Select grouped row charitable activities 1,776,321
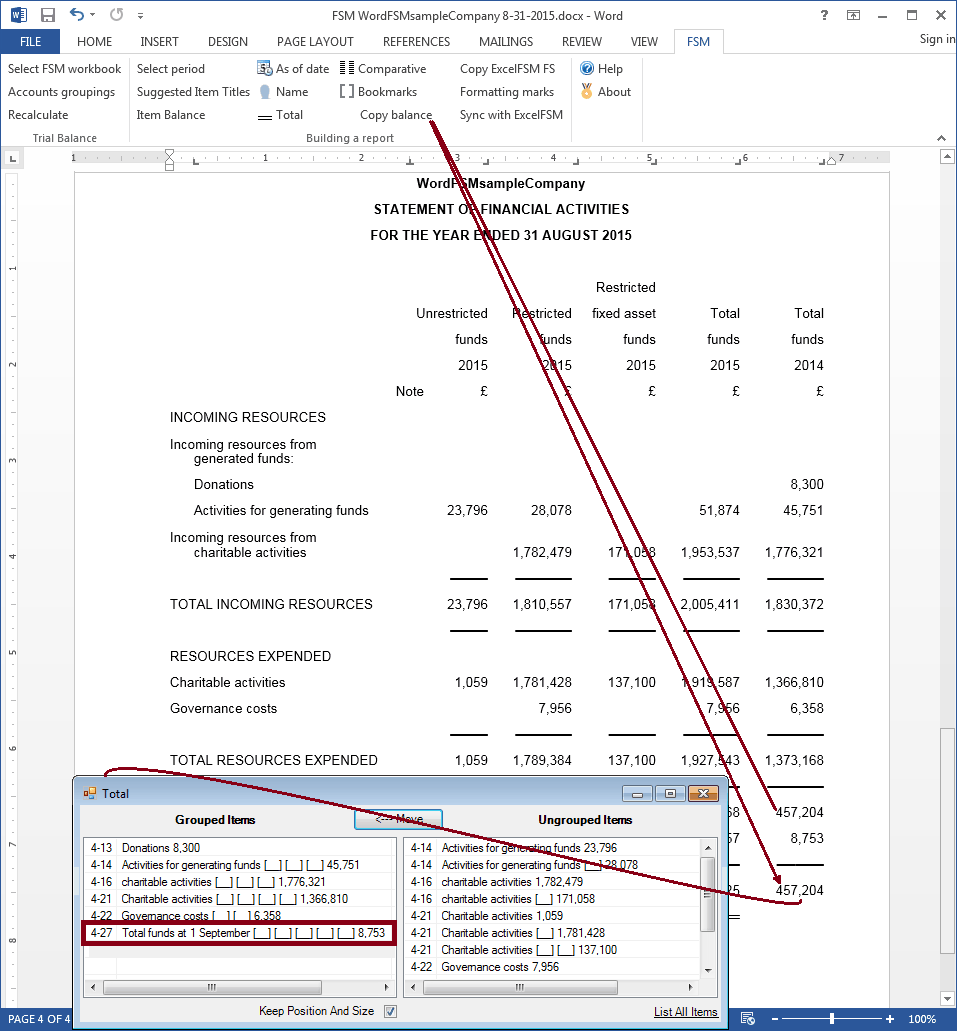The image size is (957, 1031). [x=240, y=882]
